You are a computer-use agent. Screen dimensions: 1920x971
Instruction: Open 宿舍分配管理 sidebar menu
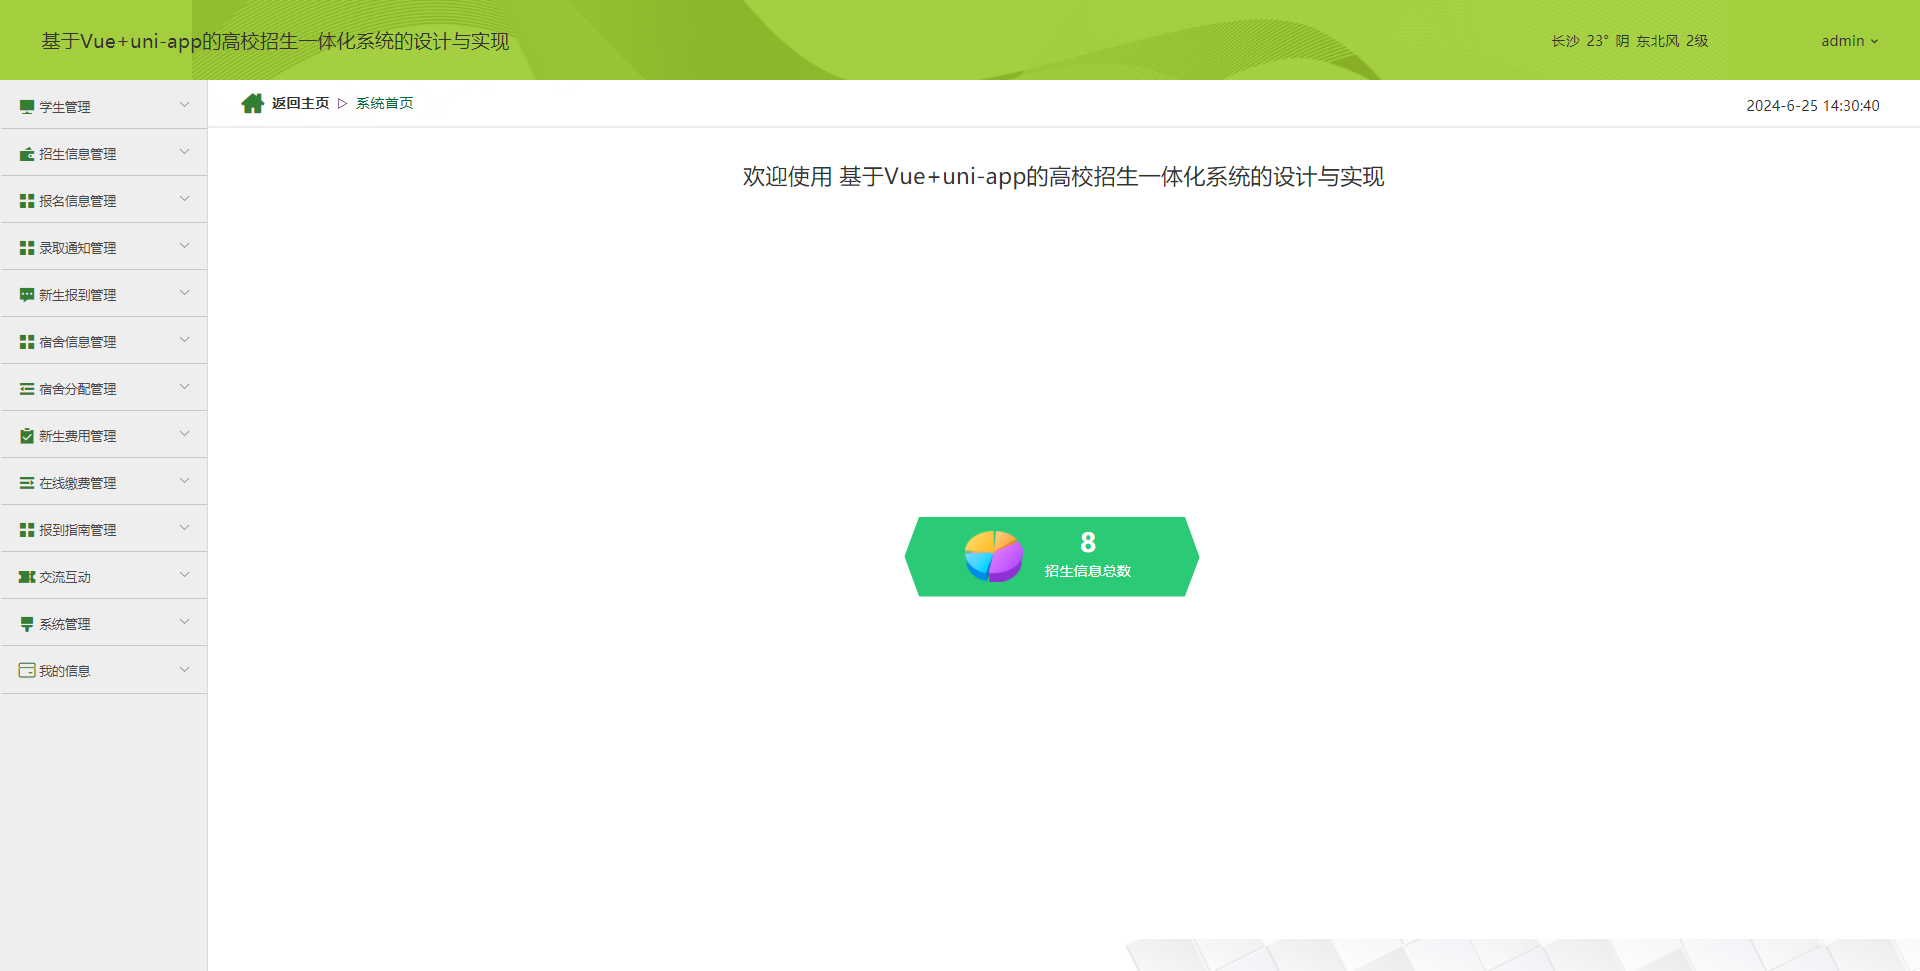click(x=104, y=388)
